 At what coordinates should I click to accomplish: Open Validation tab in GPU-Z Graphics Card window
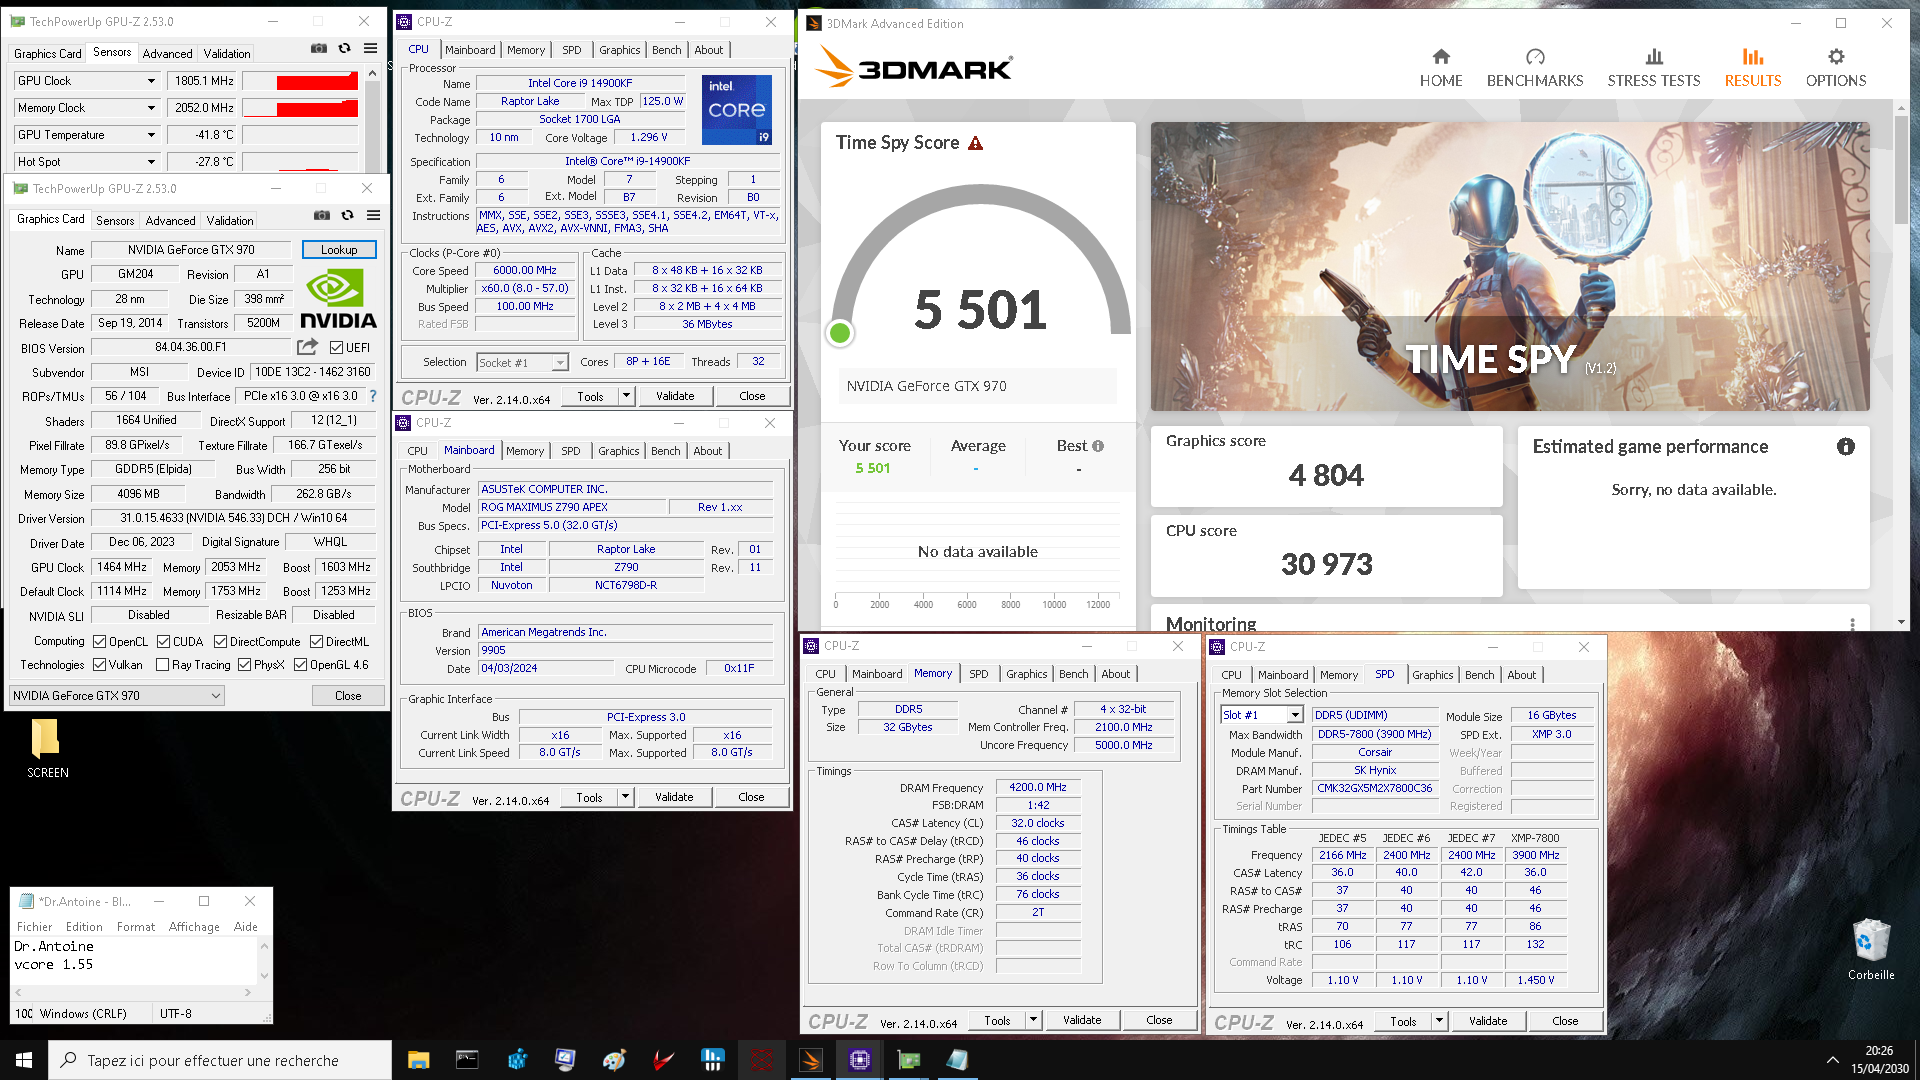click(230, 221)
